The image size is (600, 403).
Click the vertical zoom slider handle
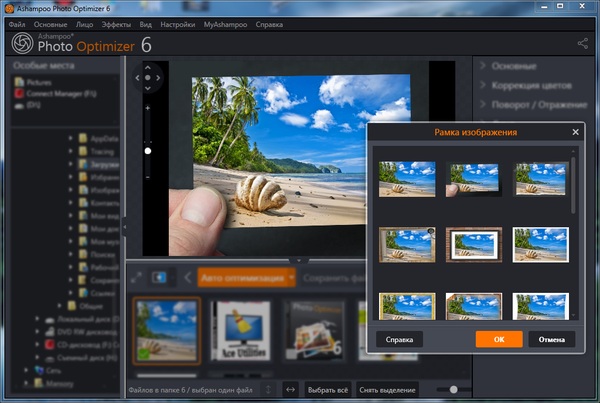[x=148, y=151]
